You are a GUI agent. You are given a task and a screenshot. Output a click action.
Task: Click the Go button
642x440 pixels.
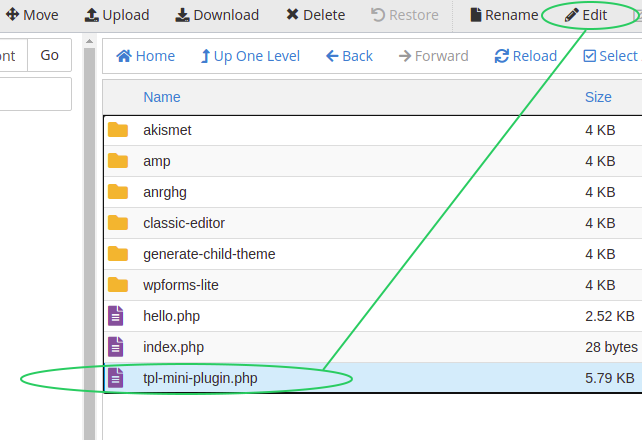[50, 55]
